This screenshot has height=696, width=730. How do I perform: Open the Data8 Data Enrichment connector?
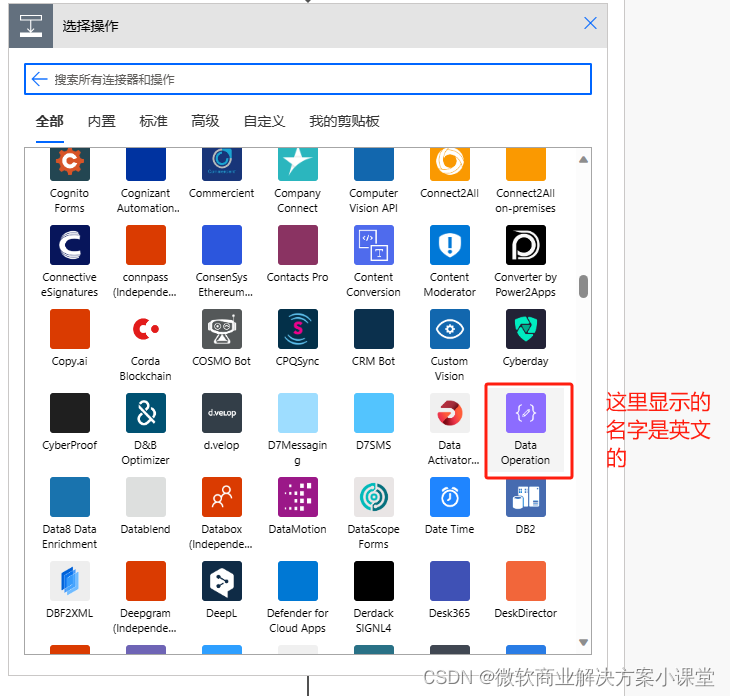point(69,497)
